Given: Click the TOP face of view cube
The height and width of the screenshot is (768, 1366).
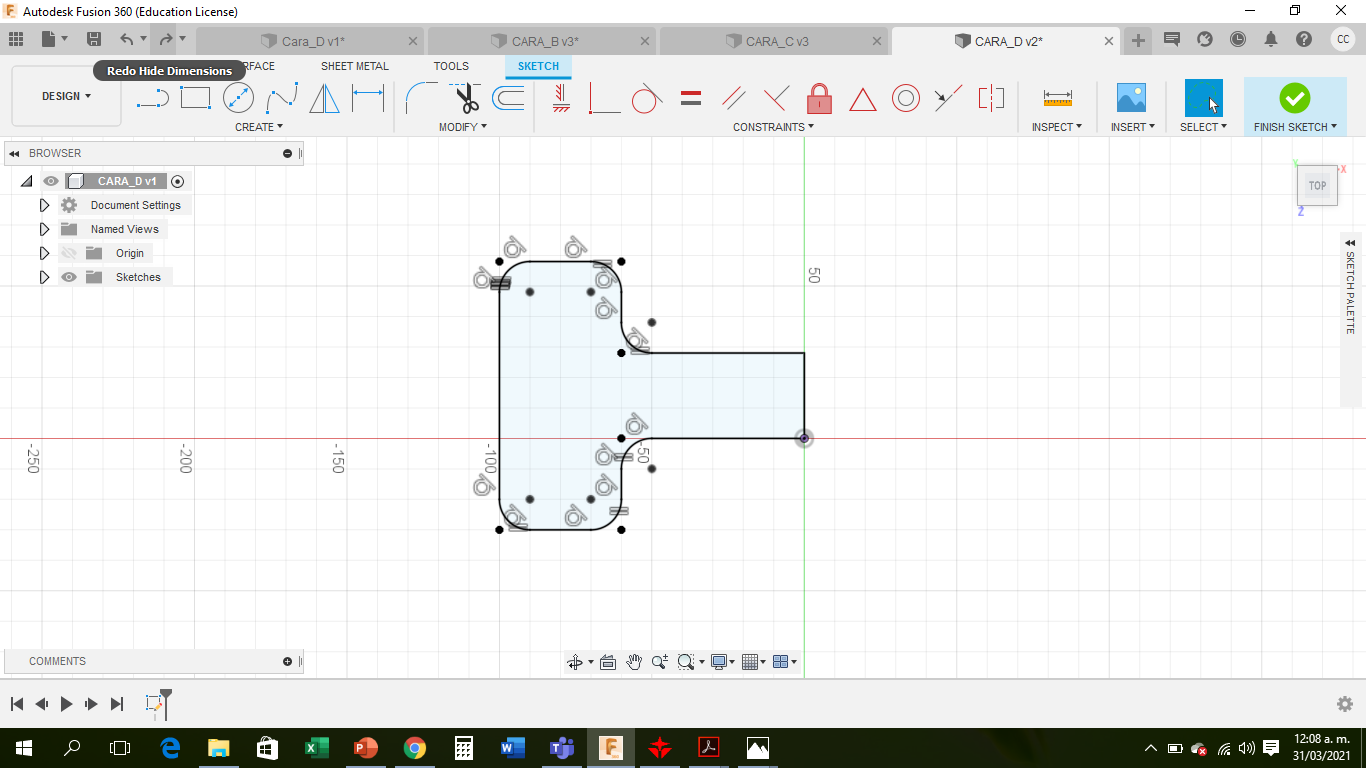Looking at the screenshot, I should (1317, 185).
